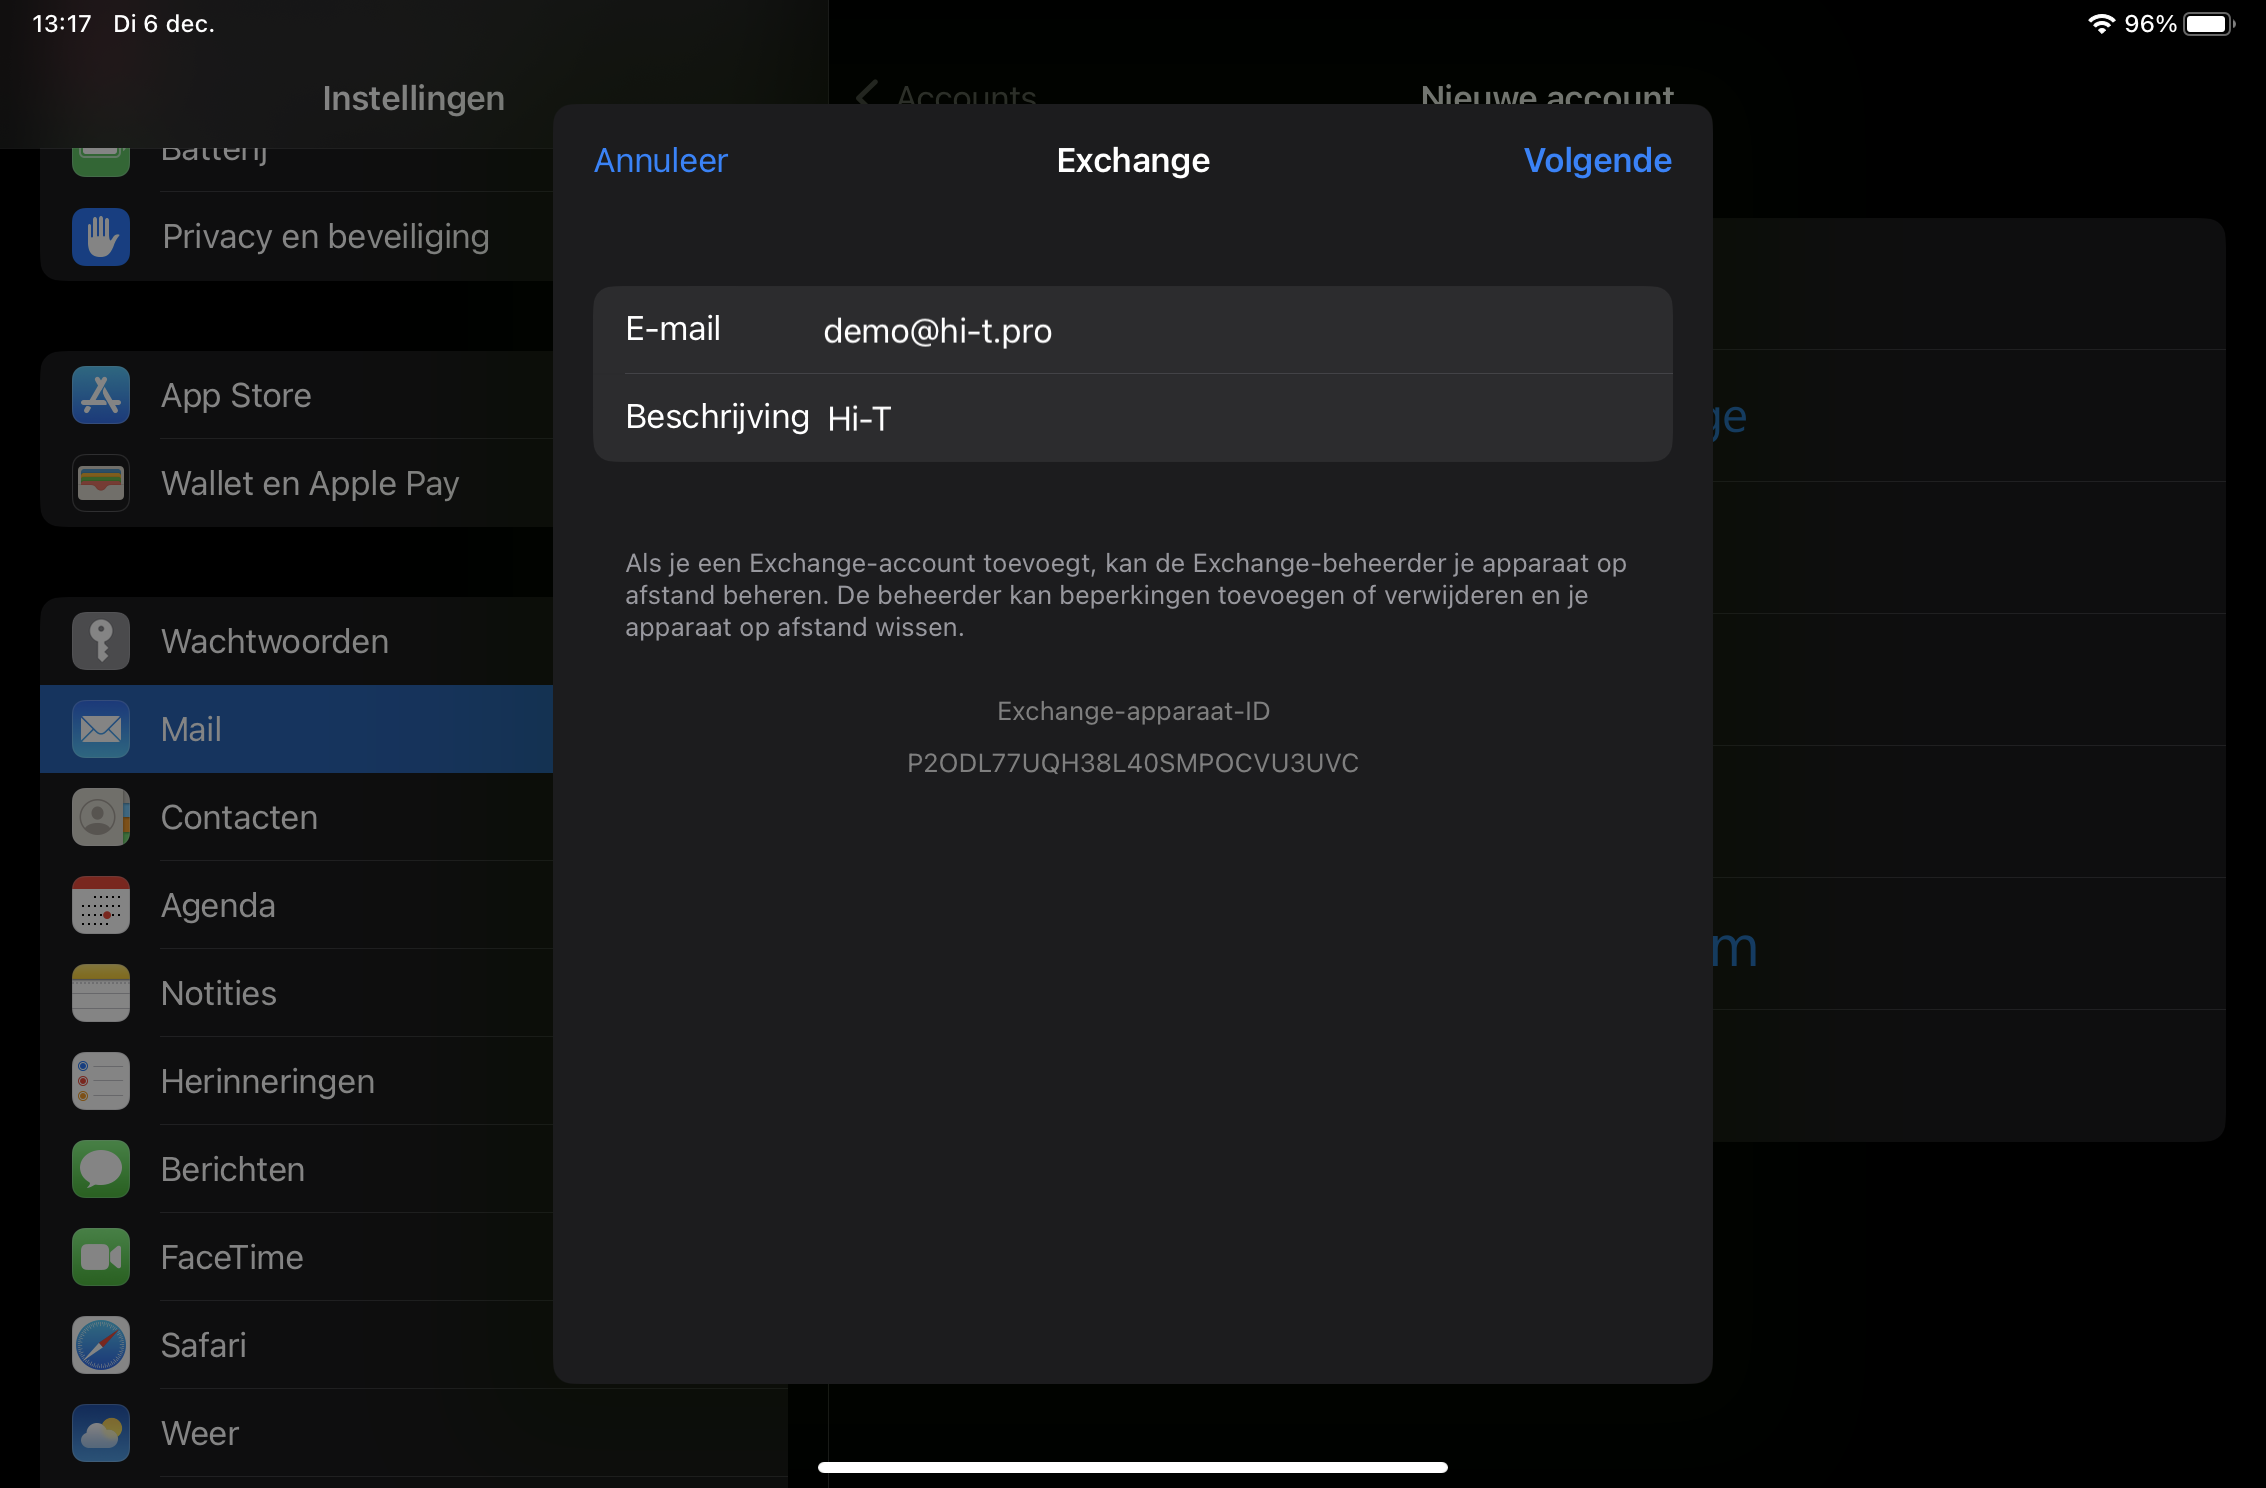Viewport: 2266px width, 1488px height.
Task: Select Mail in the sidebar
Action: 297,729
